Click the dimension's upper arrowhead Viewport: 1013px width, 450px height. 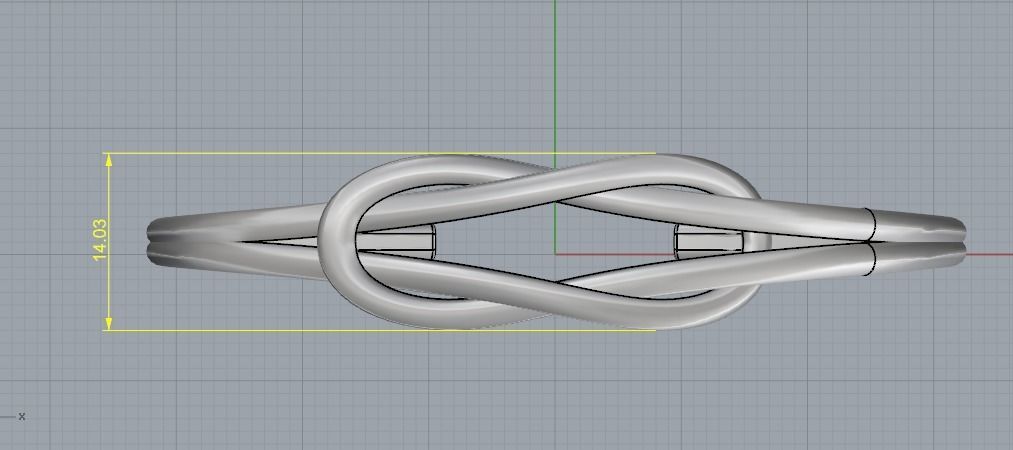point(109,160)
